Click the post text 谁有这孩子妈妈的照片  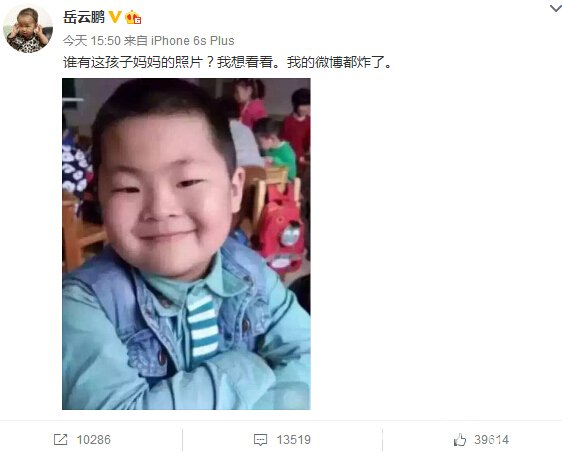click(x=133, y=62)
